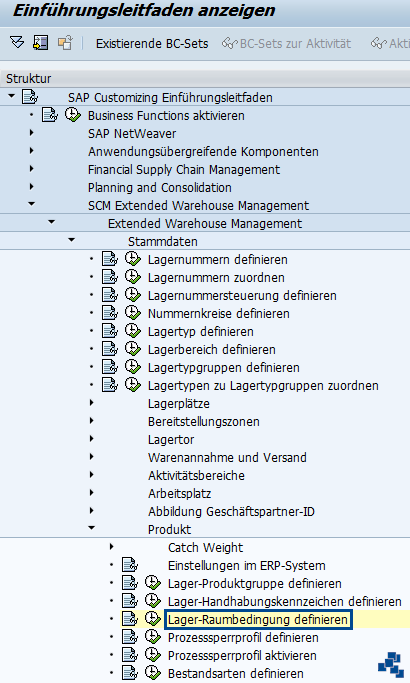Expand the Lagerplätze node
This screenshot has width=410, height=683.
[91, 403]
